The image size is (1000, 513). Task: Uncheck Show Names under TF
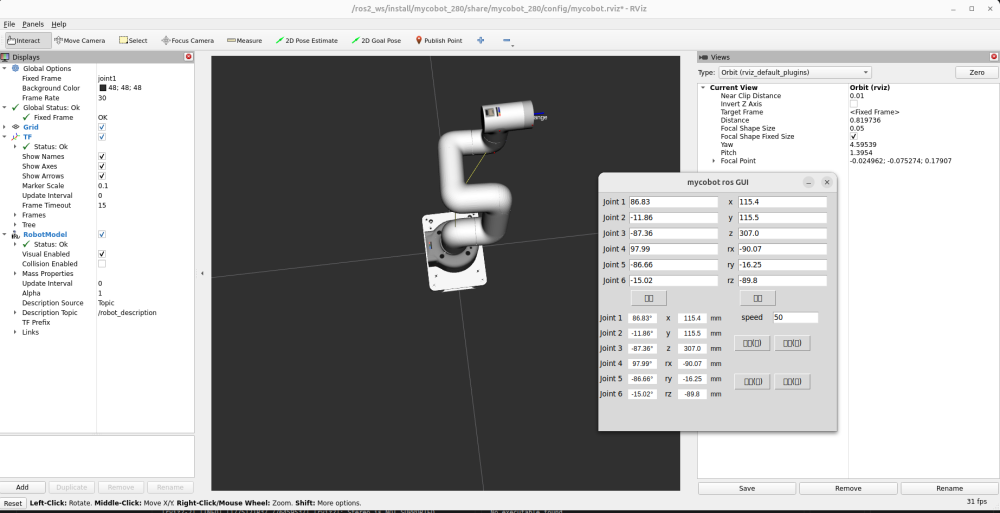[102, 156]
